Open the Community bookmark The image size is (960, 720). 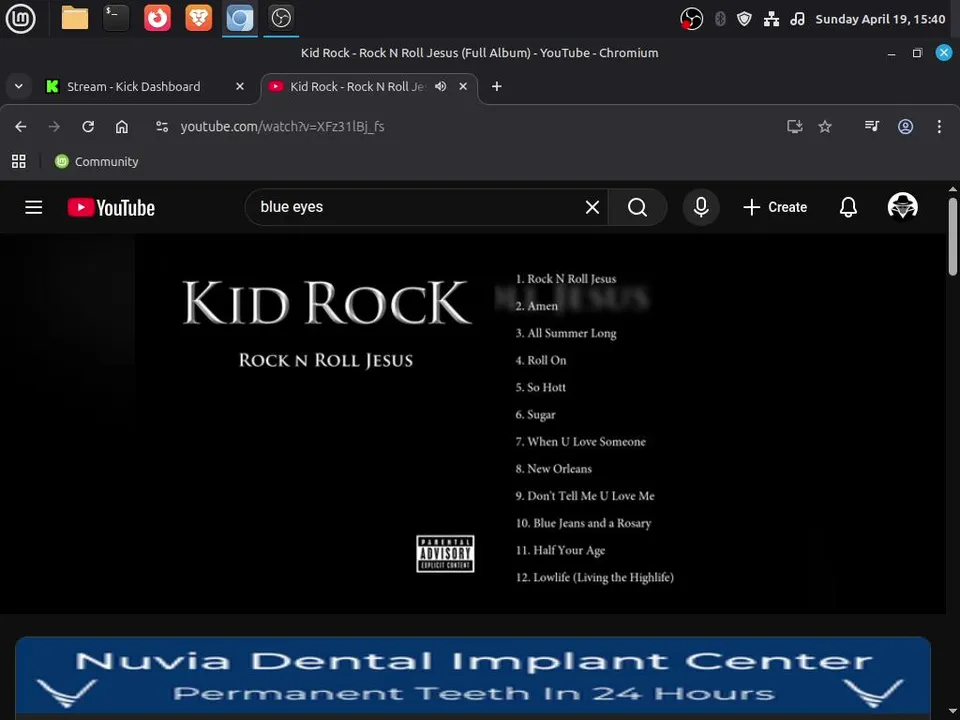click(x=97, y=162)
